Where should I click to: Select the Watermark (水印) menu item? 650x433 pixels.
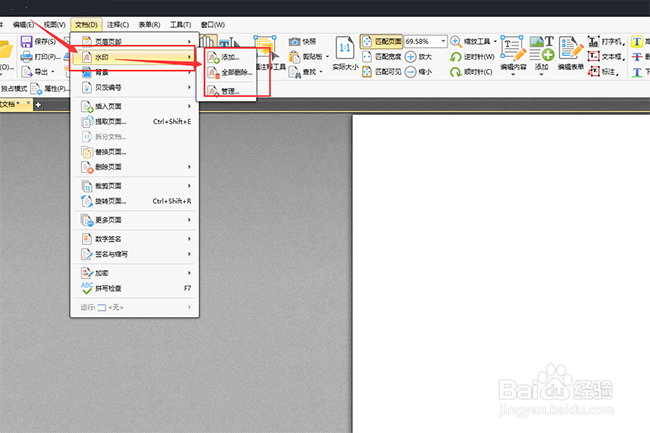tap(134, 57)
